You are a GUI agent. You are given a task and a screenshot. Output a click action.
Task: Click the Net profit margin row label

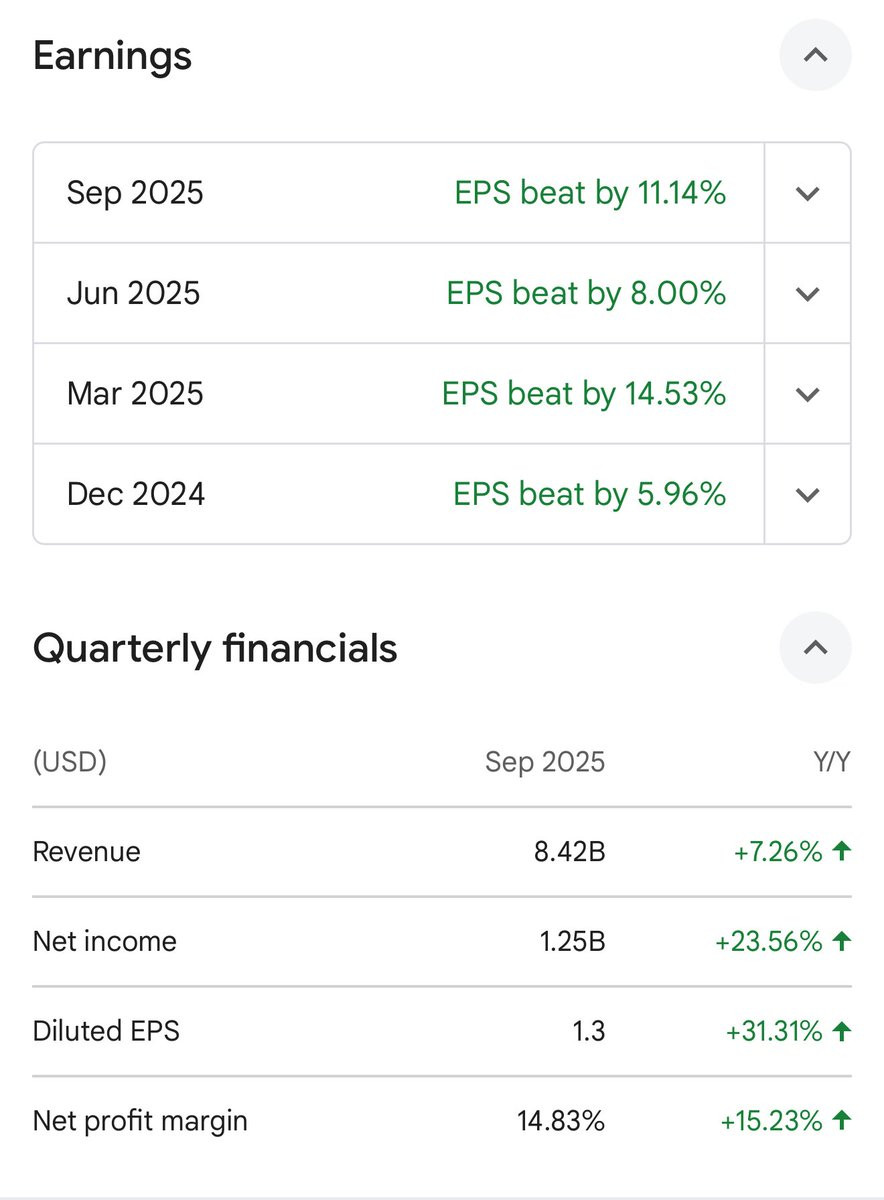click(x=140, y=1121)
